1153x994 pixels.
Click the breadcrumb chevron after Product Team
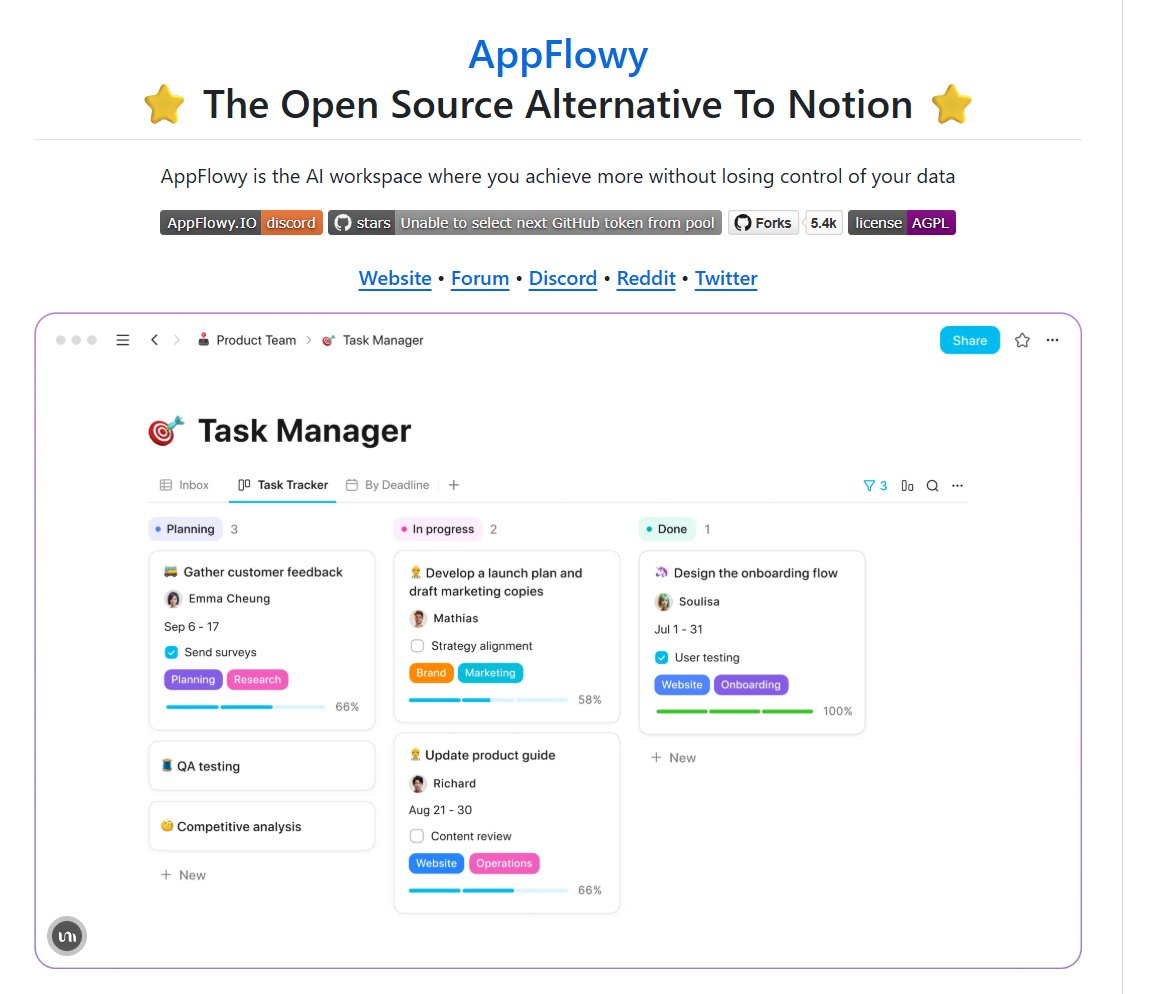309,340
